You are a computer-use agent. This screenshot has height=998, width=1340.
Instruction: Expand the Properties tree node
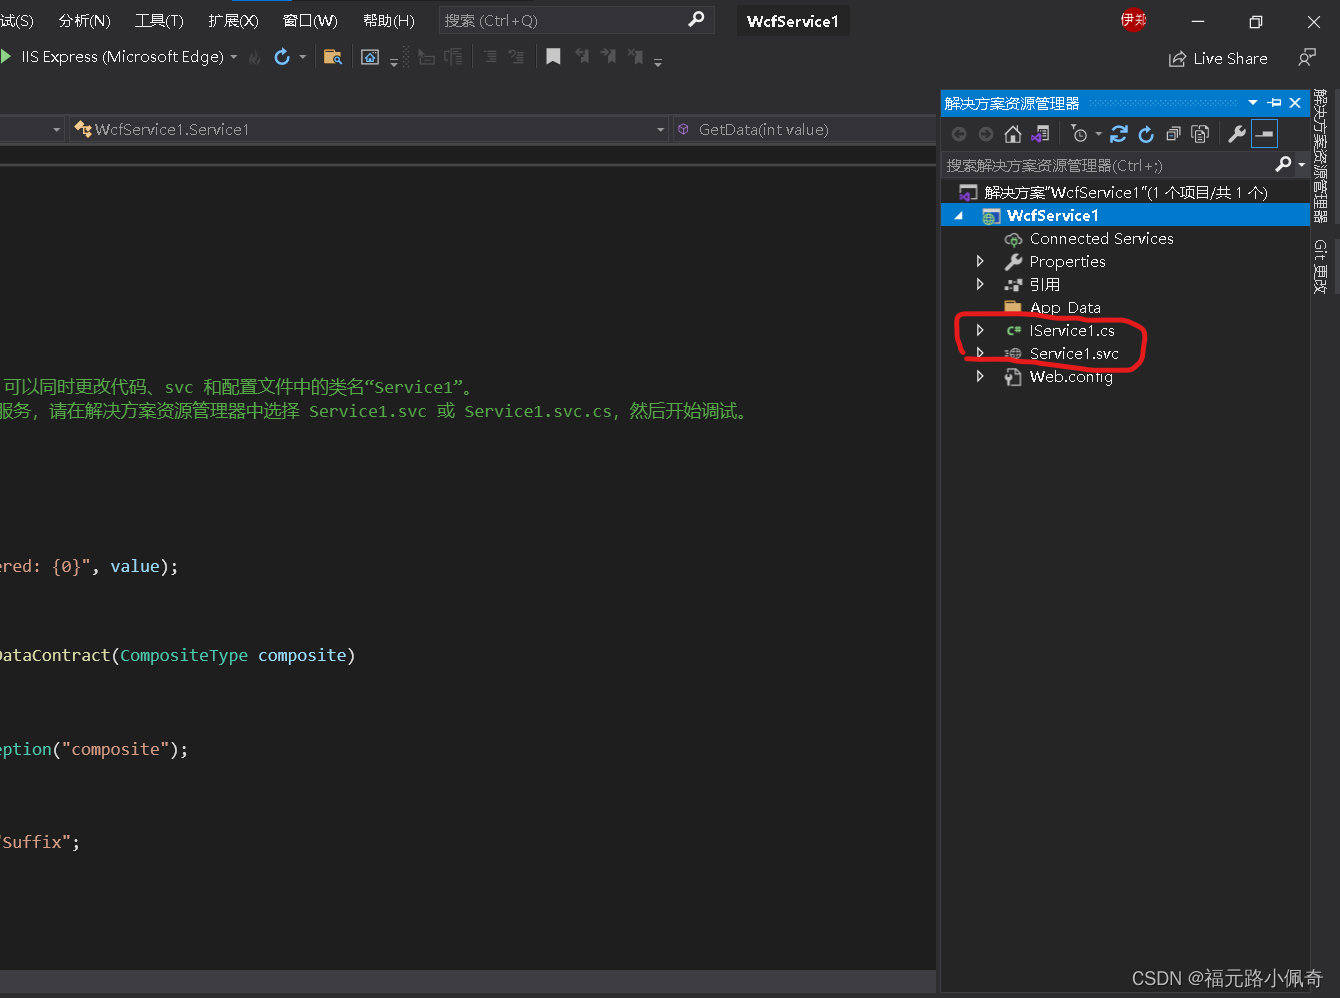tap(980, 261)
